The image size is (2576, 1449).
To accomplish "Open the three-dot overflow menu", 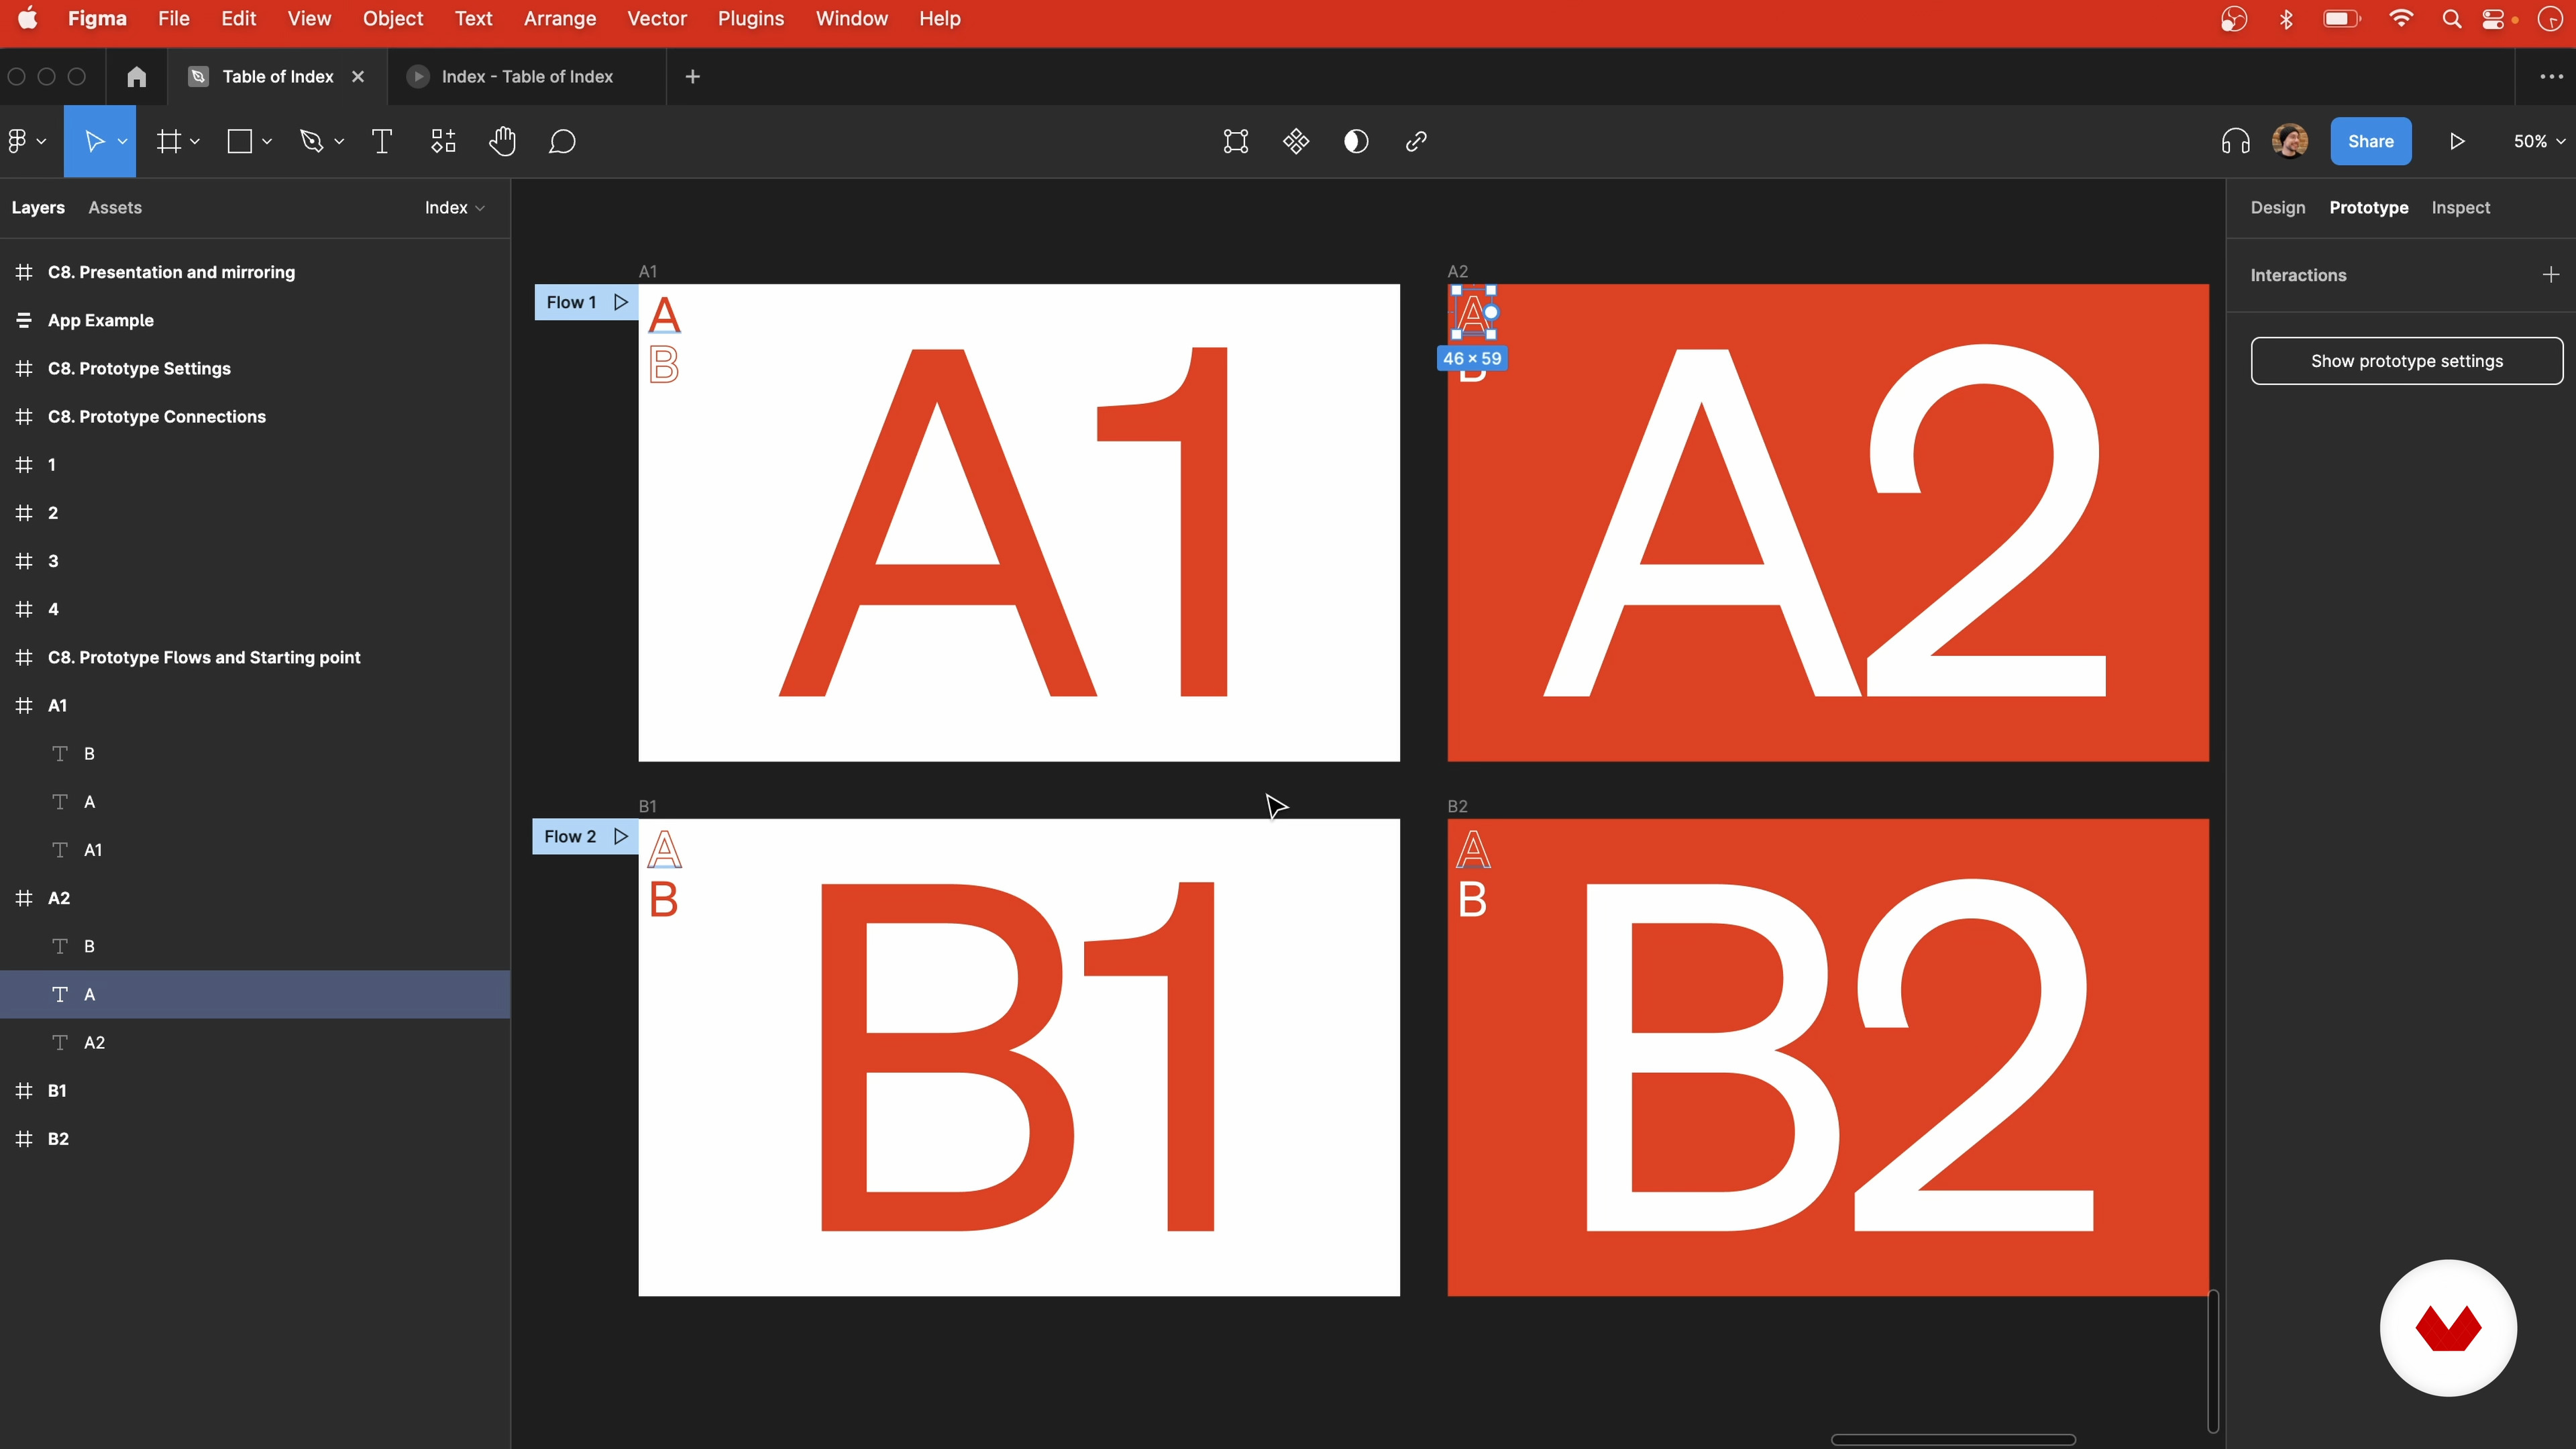I will click(x=2551, y=76).
